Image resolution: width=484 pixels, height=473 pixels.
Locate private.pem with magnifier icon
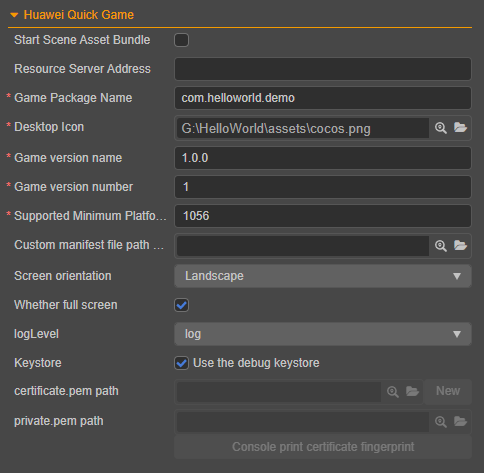point(441,422)
